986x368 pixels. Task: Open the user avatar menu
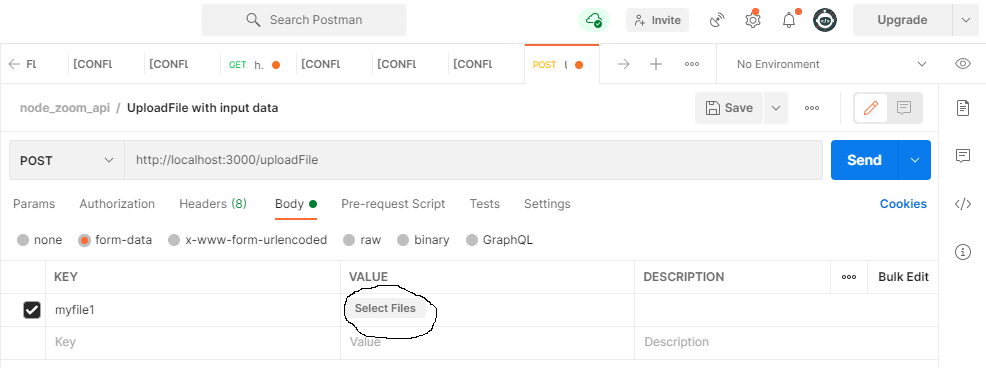coord(825,20)
